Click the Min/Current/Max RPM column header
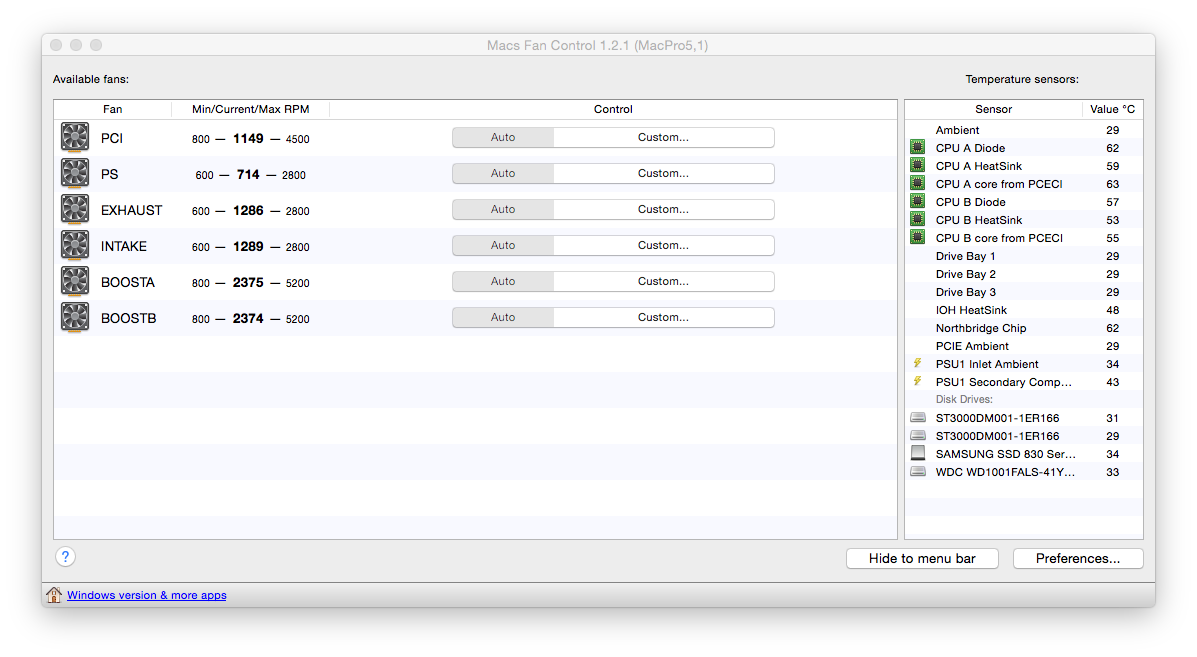This screenshot has width=1197, height=657. coord(250,109)
